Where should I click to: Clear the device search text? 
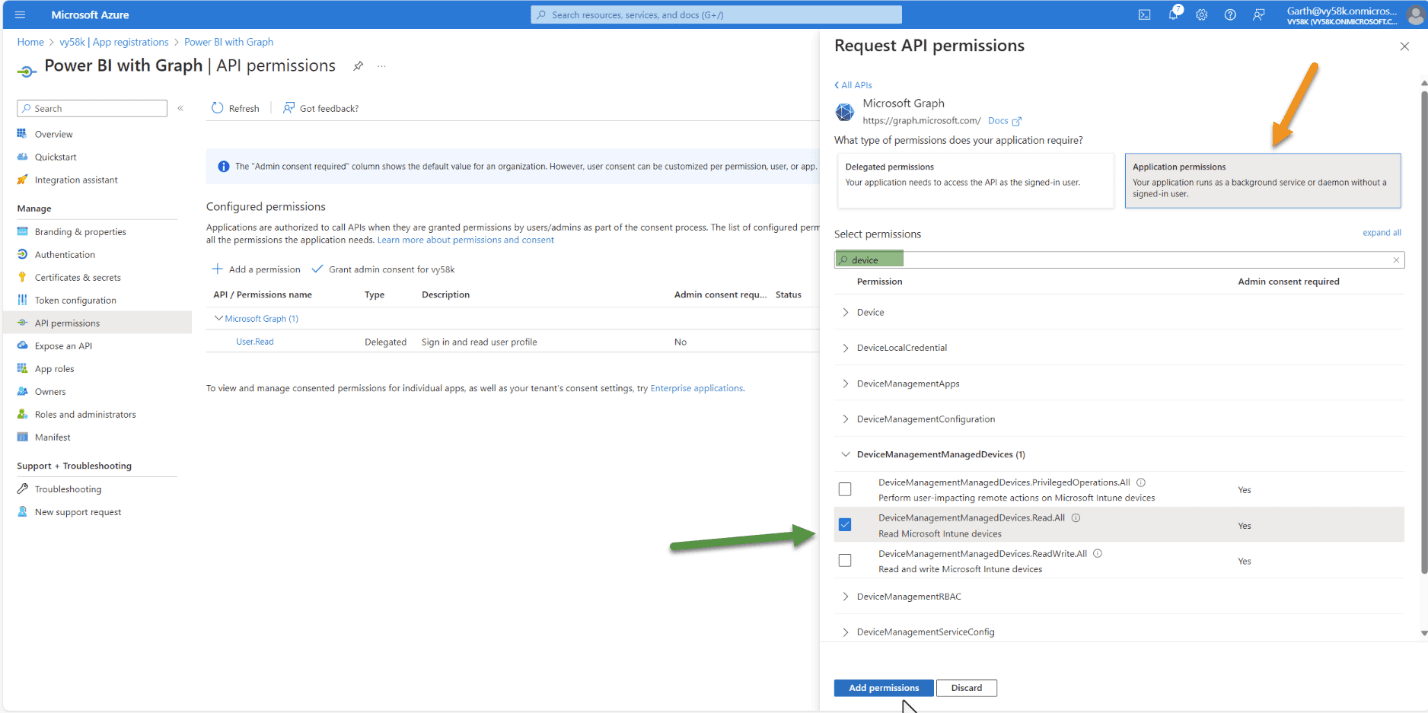tap(1396, 260)
